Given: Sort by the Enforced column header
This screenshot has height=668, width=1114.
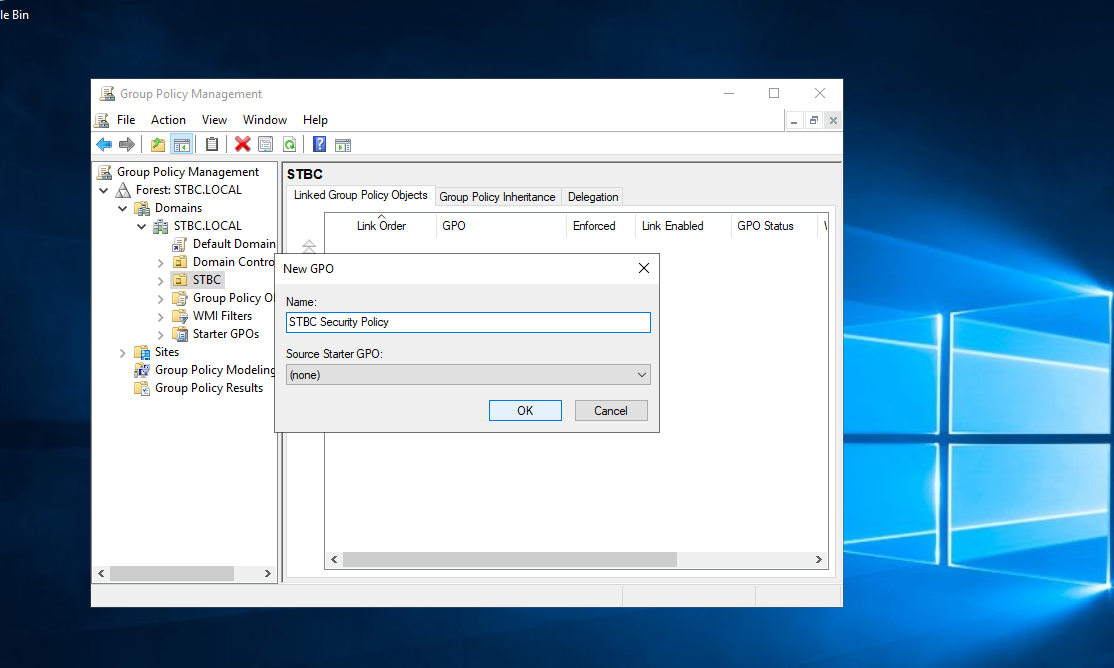Looking at the screenshot, I should 601,225.
